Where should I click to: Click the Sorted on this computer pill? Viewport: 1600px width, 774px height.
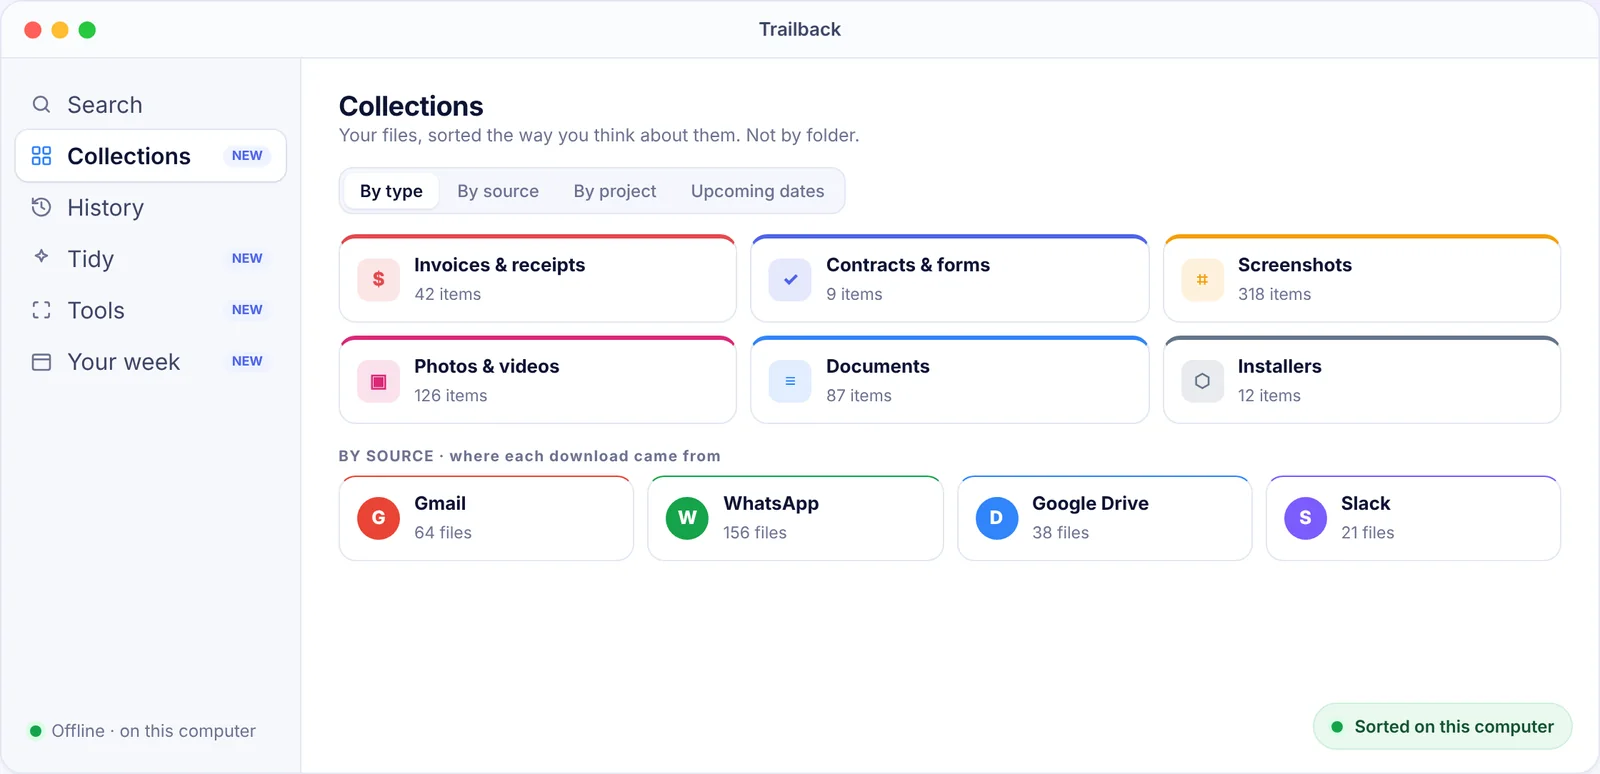(x=1442, y=726)
